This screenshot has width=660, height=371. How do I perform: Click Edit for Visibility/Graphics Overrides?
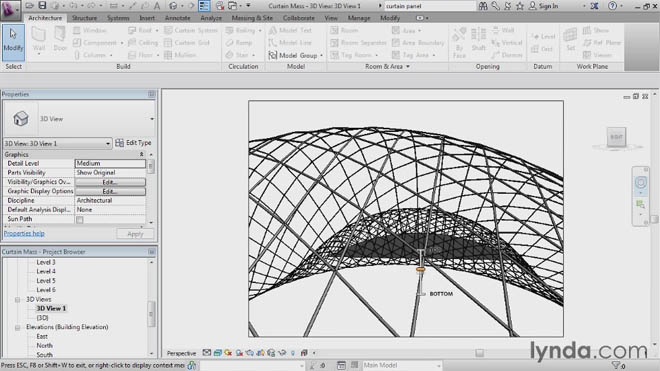coord(110,182)
